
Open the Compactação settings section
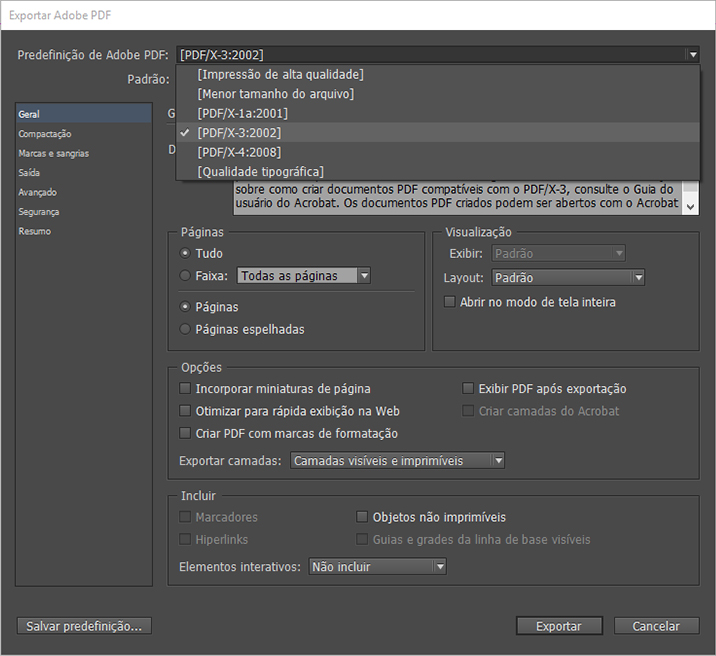(x=45, y=134)
